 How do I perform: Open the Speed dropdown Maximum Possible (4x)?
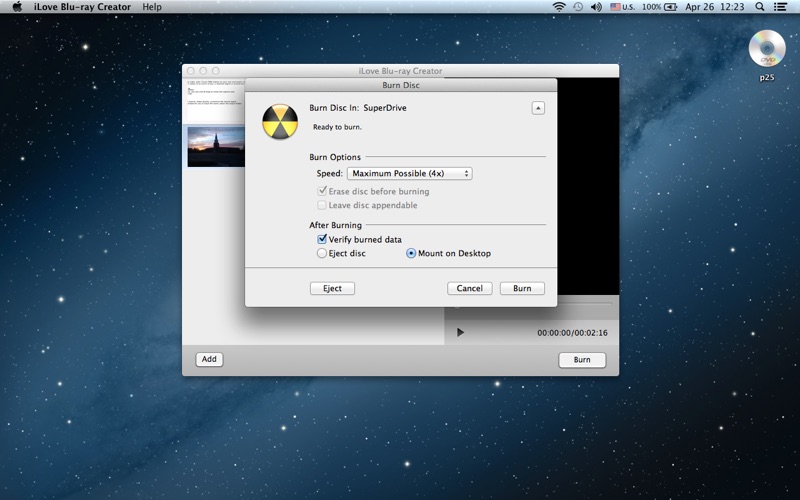[x=409, y=173]
